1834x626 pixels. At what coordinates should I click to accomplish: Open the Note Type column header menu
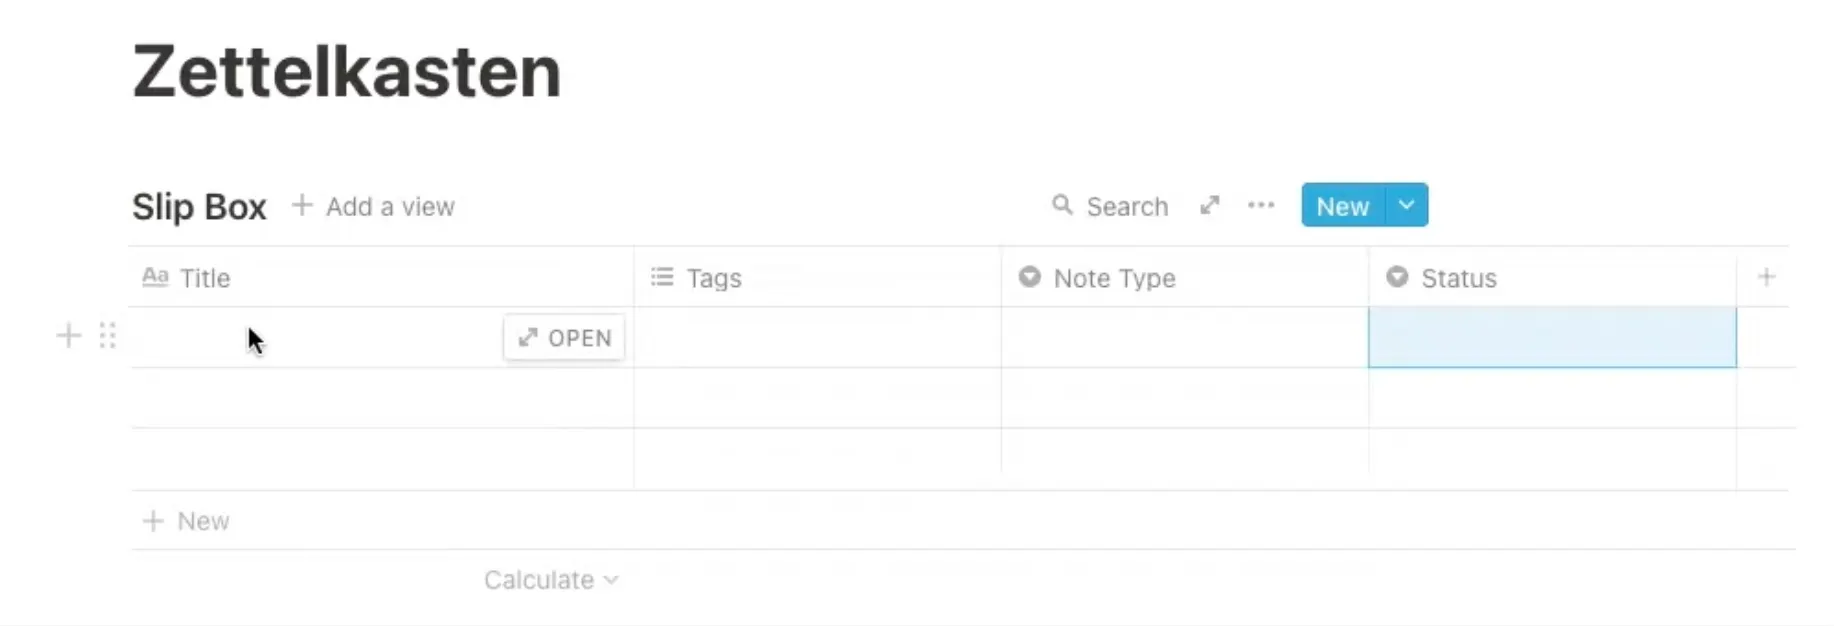1114,278
